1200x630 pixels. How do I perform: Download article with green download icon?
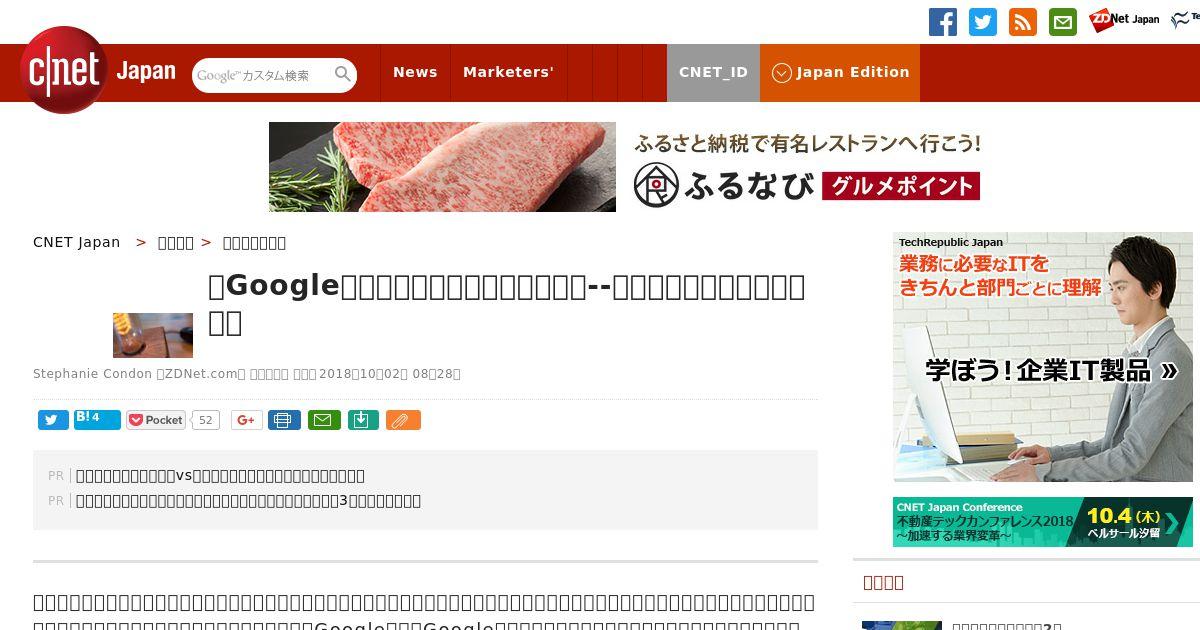(363, 420)
